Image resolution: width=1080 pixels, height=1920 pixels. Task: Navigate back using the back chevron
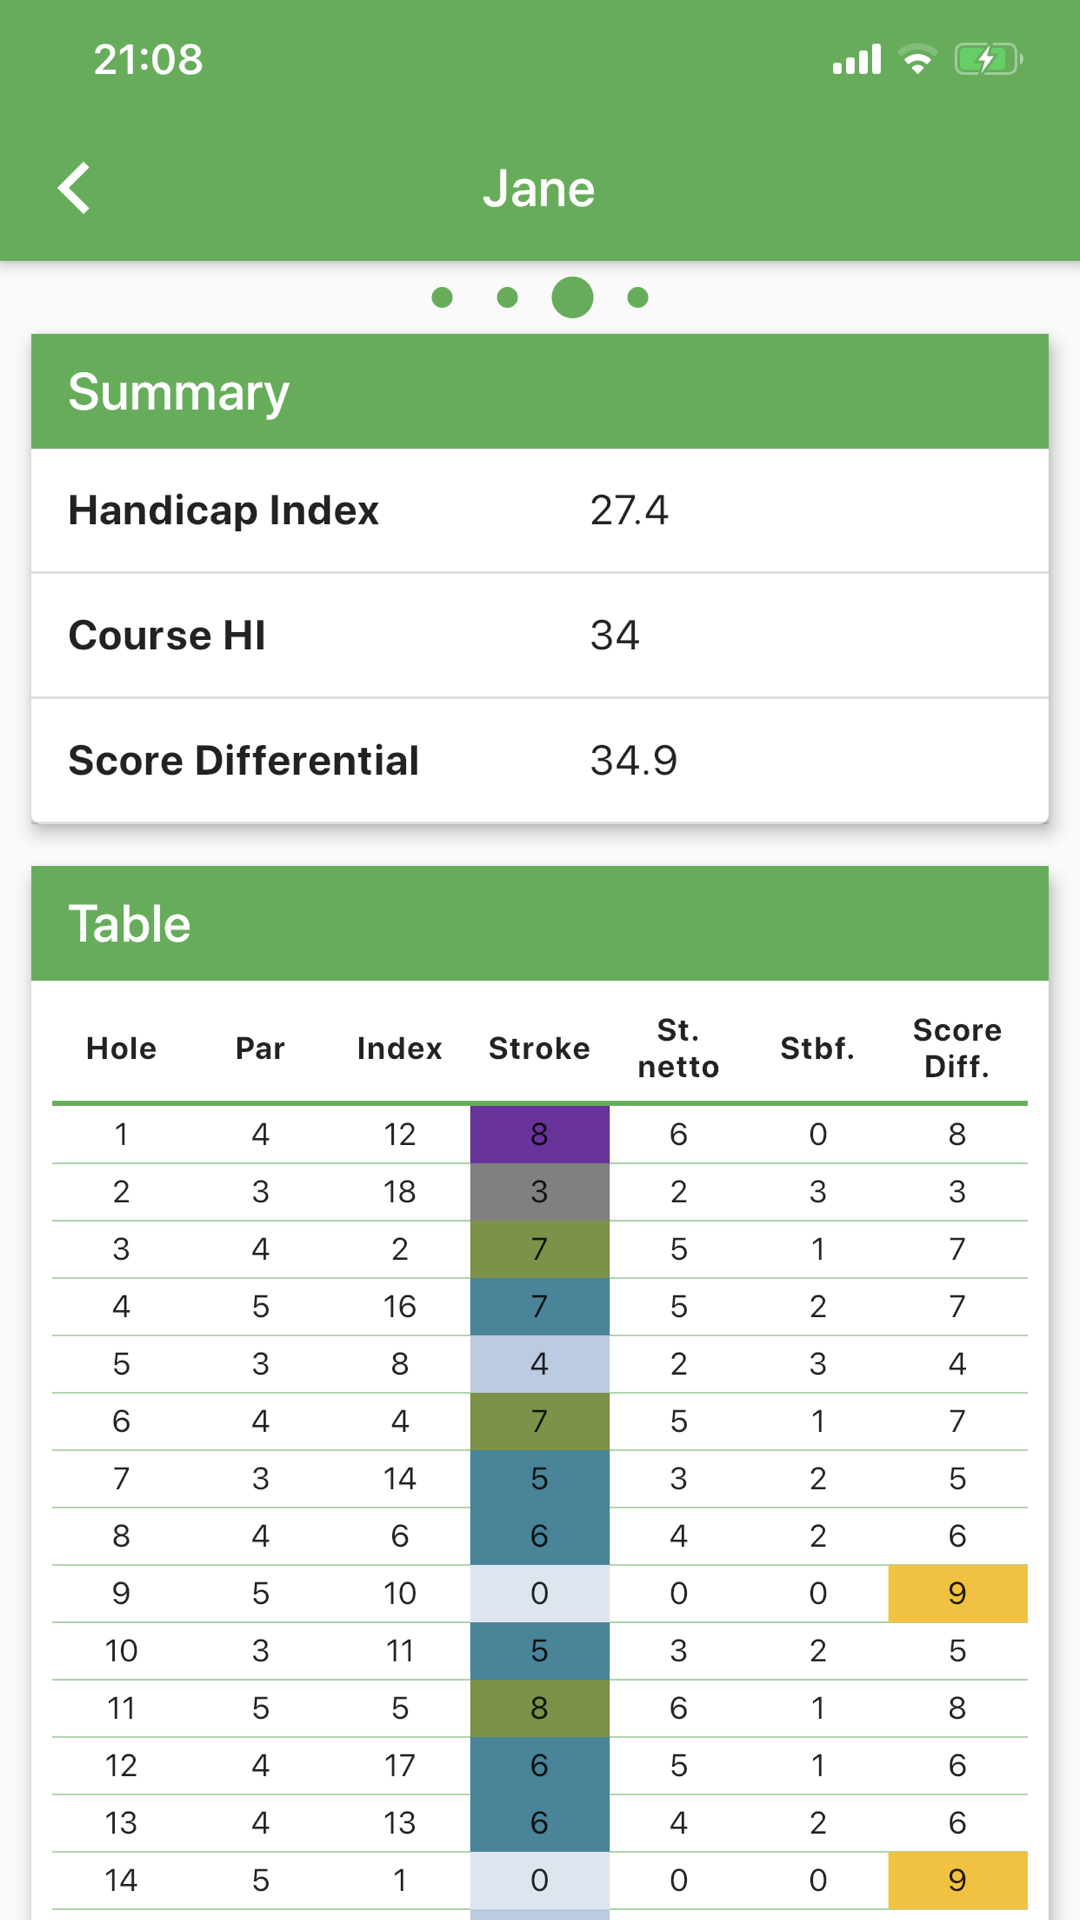[74, 186]
